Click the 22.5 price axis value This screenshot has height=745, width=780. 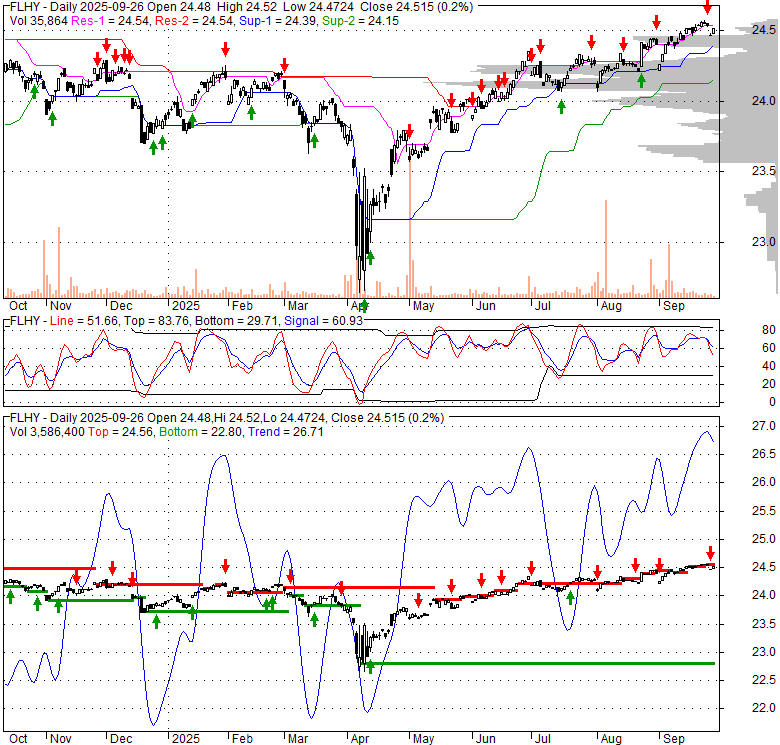(764, 680)
